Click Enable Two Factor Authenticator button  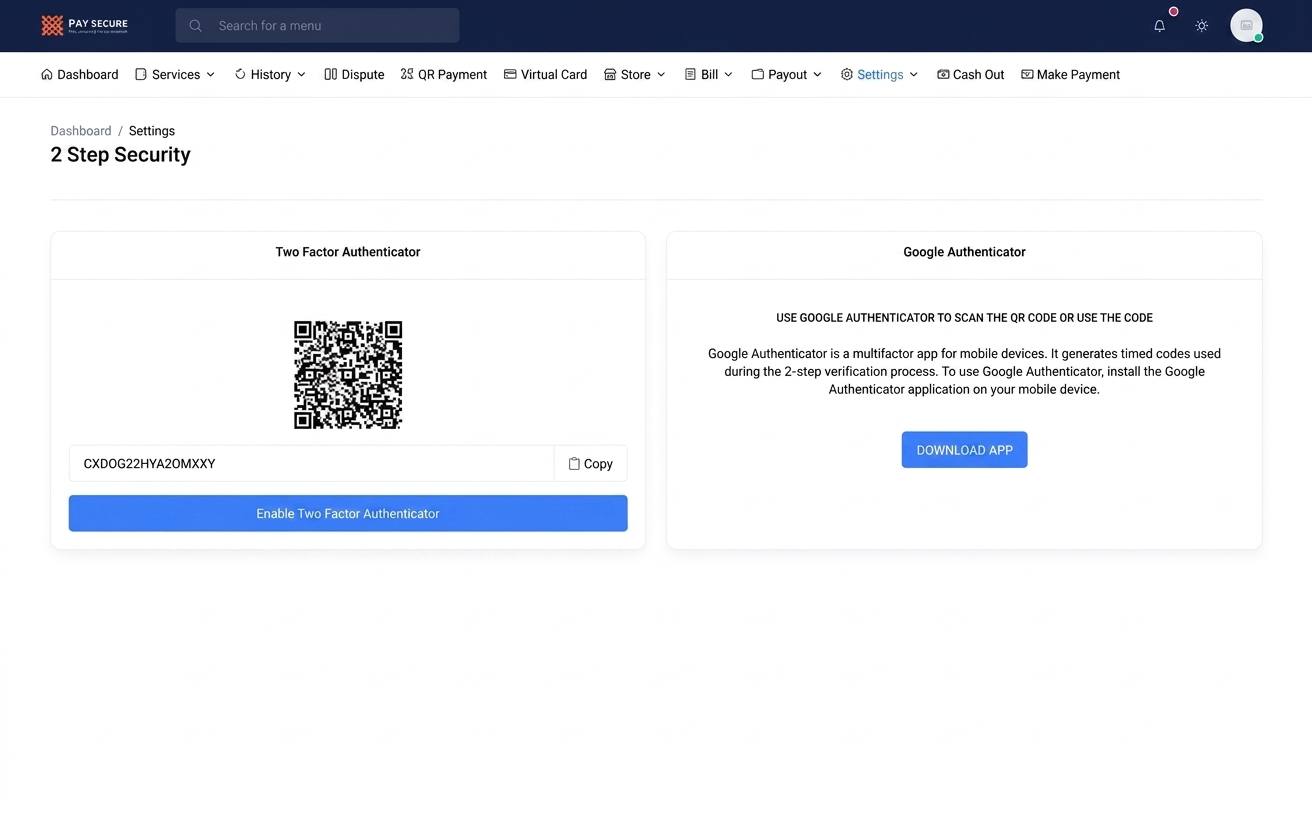click(348, 513)
